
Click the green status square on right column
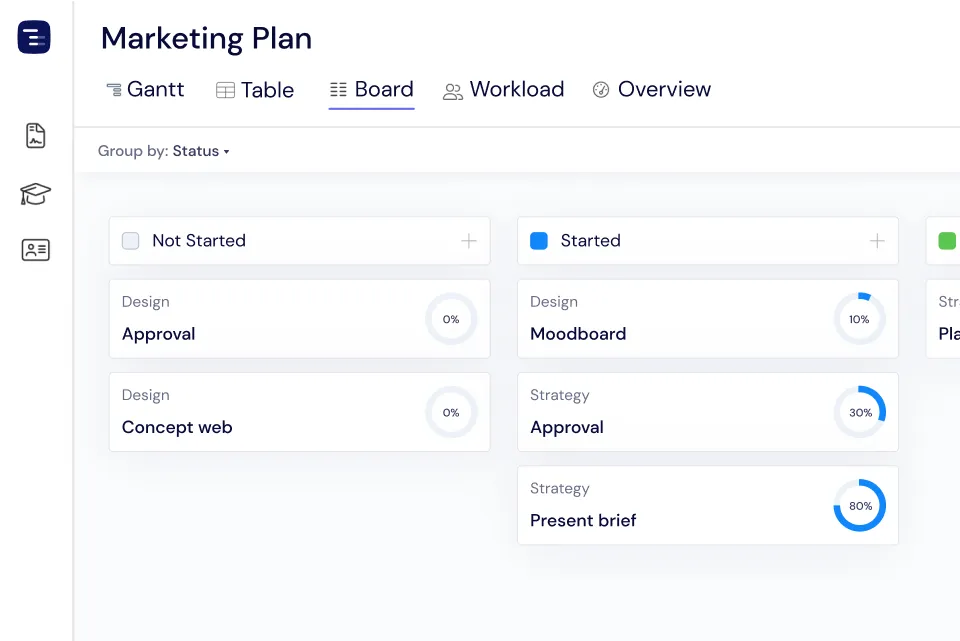(x=945, y=240)
